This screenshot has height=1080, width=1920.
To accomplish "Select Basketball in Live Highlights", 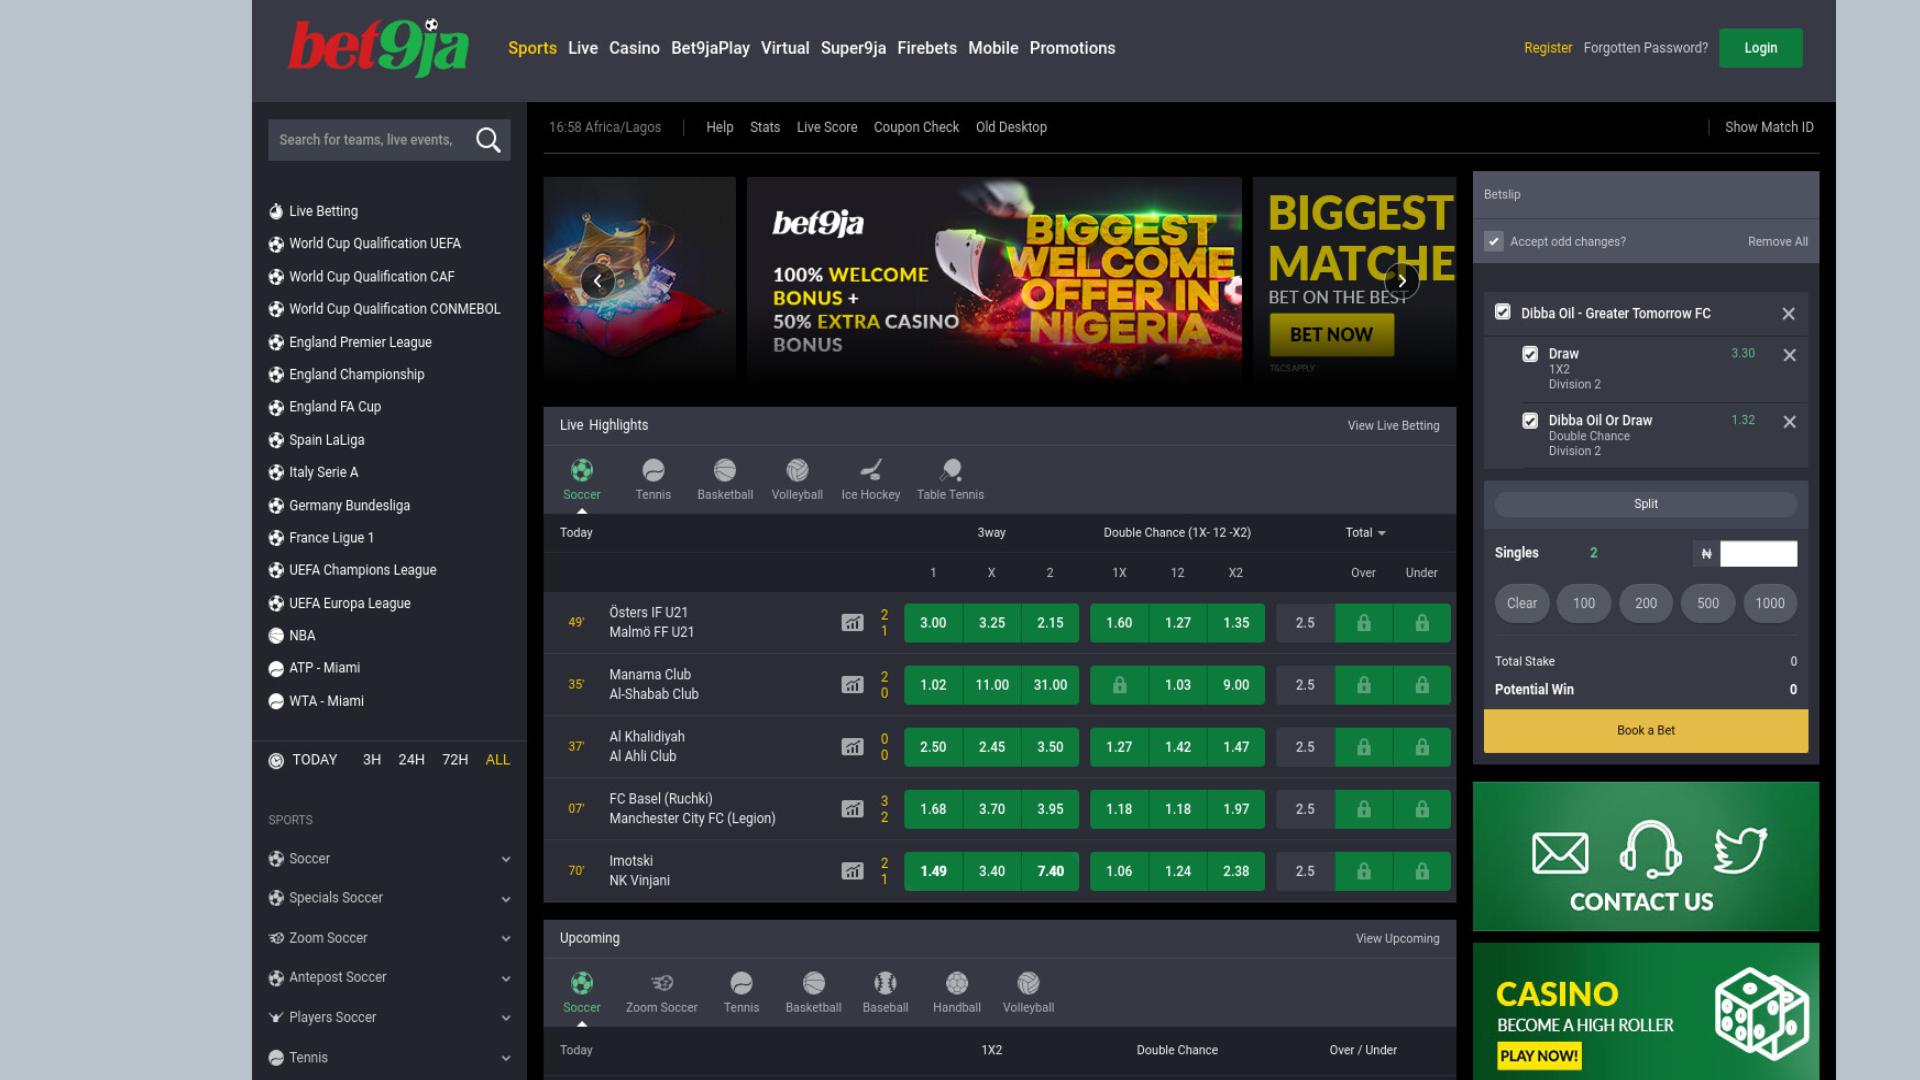I will [x=725, y=479].
